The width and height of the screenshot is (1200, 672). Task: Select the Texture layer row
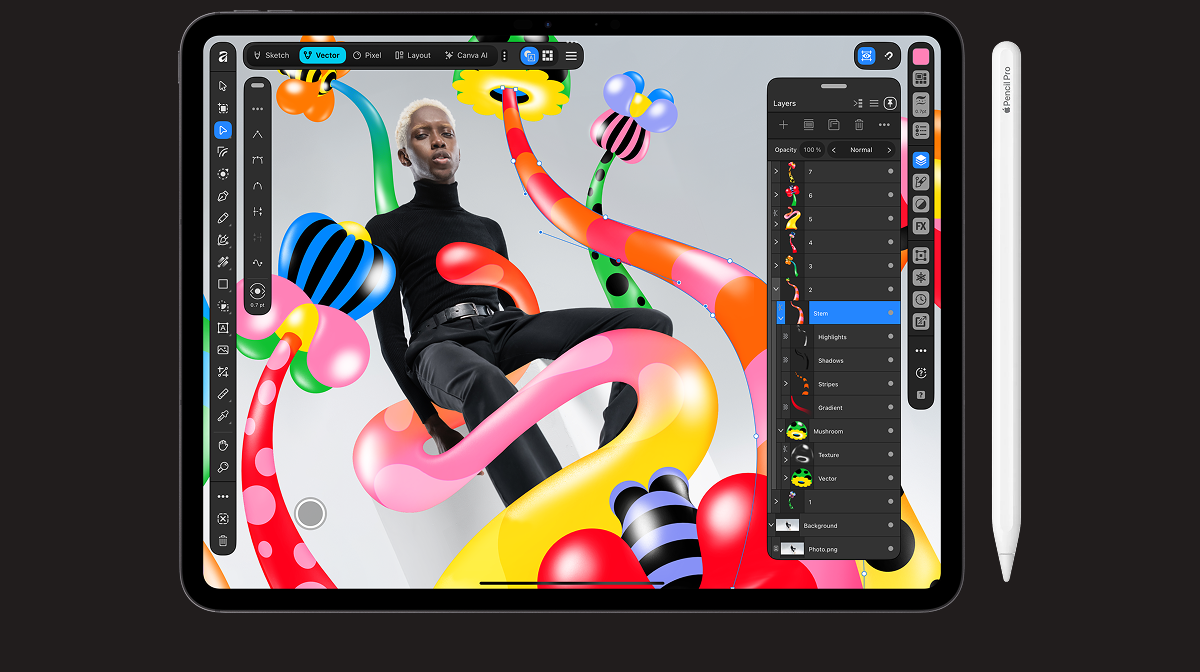point(839,455)
